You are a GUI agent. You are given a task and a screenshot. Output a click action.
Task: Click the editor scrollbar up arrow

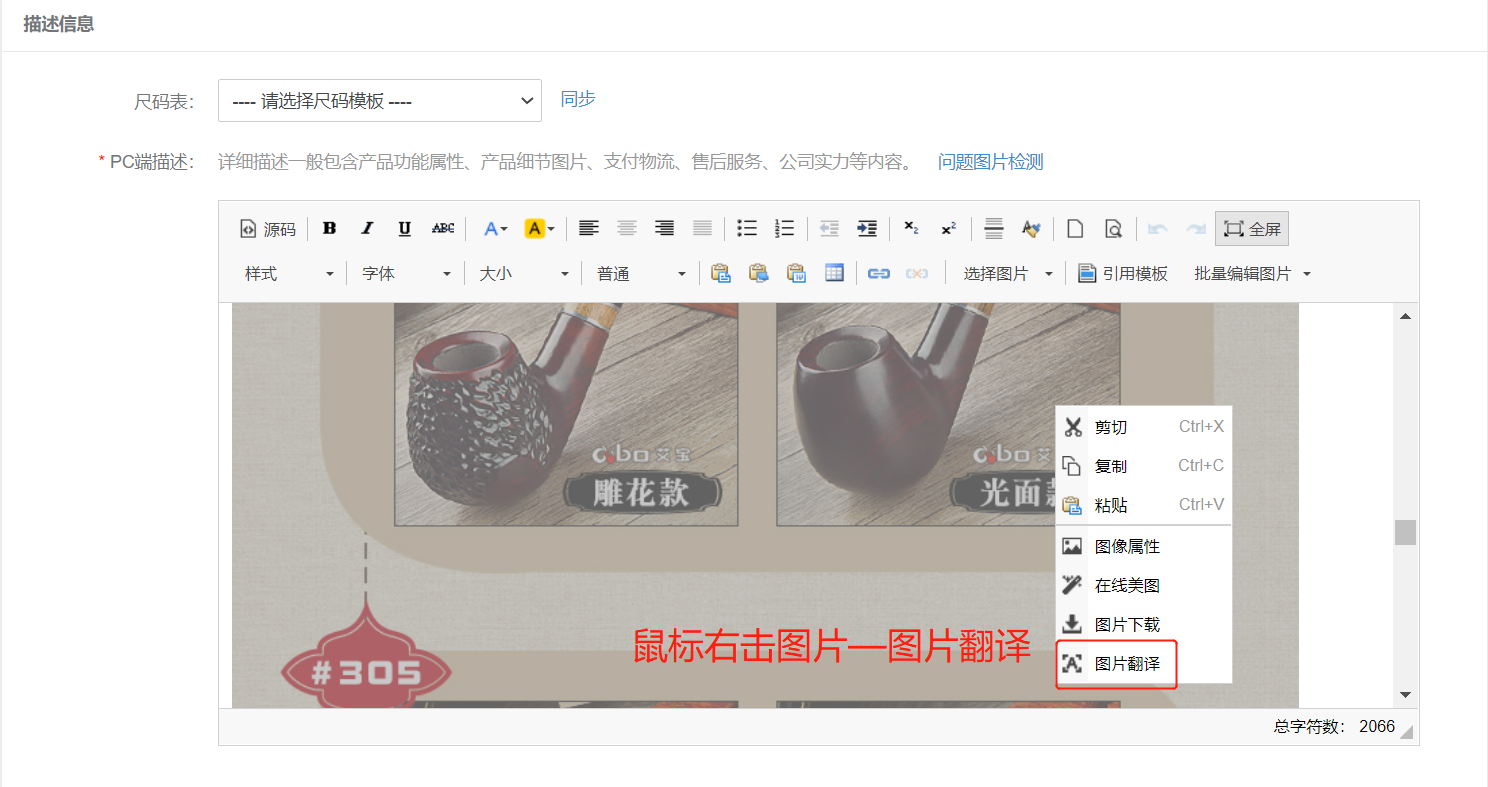tap(1406, 316)
